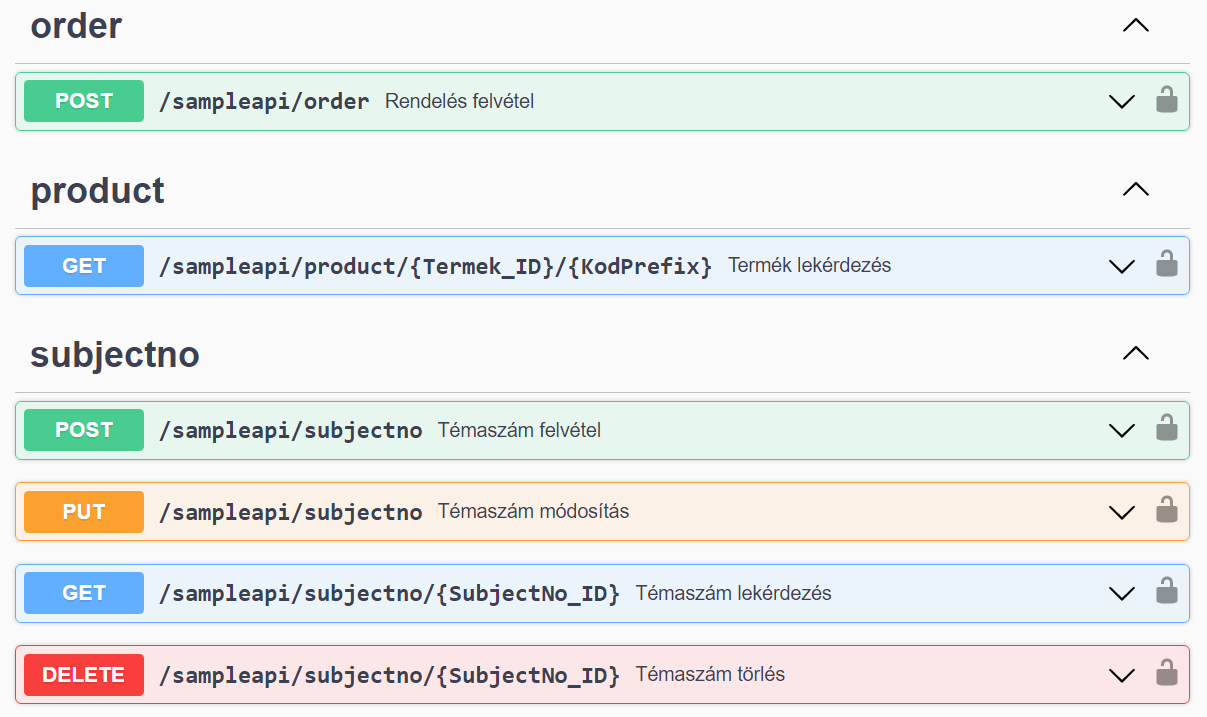
Task: Click the Témaszám felvétel description
Action: pyautogui.click(x=519, y=430)
